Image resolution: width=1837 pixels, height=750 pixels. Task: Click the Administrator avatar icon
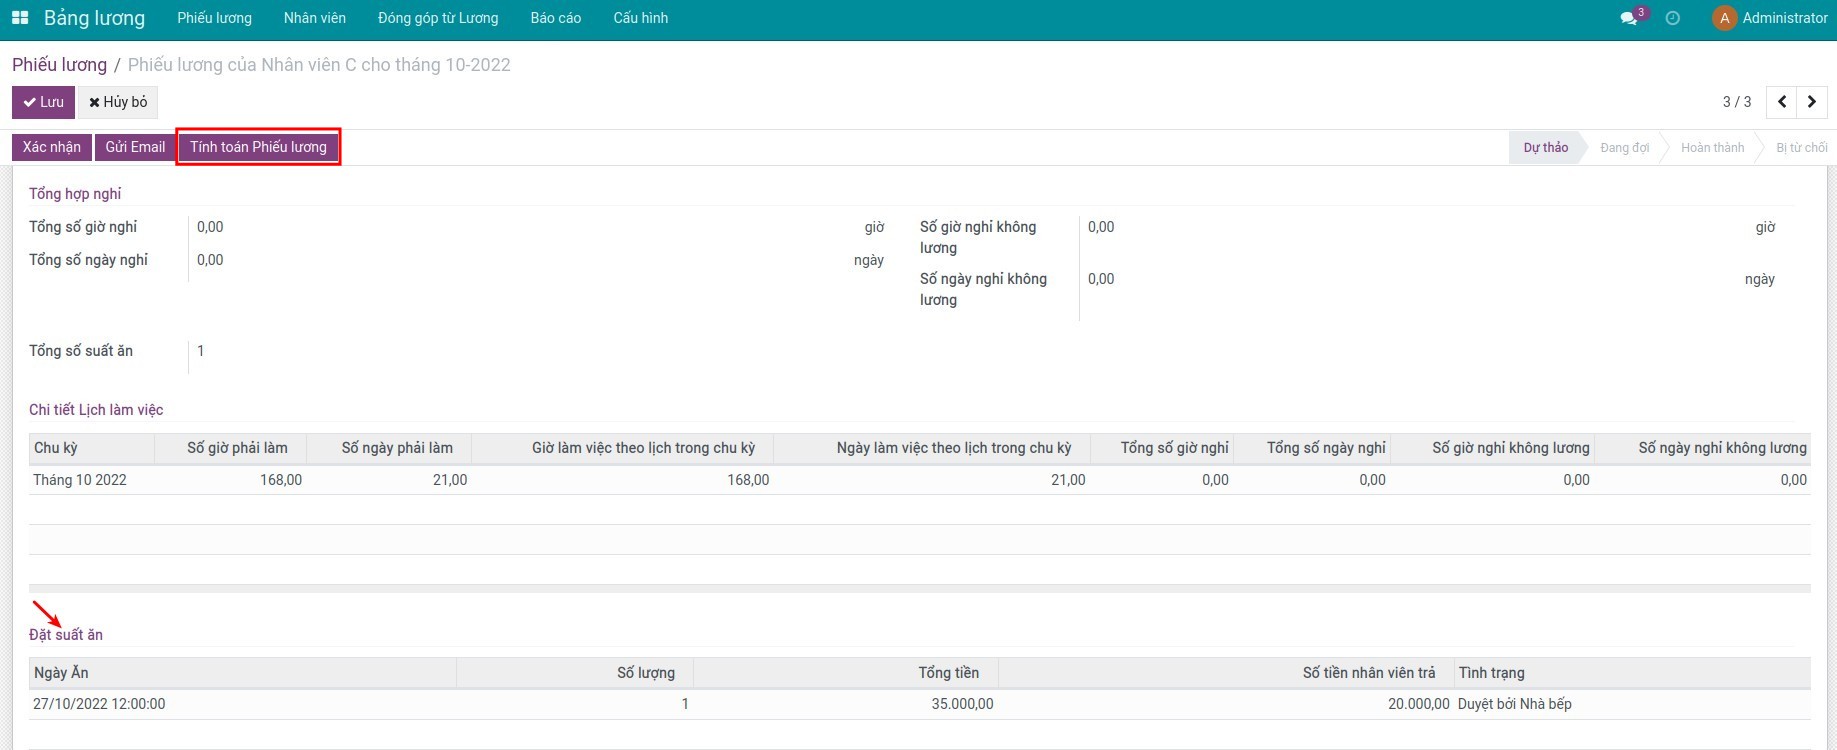(x=1724, y=18)
